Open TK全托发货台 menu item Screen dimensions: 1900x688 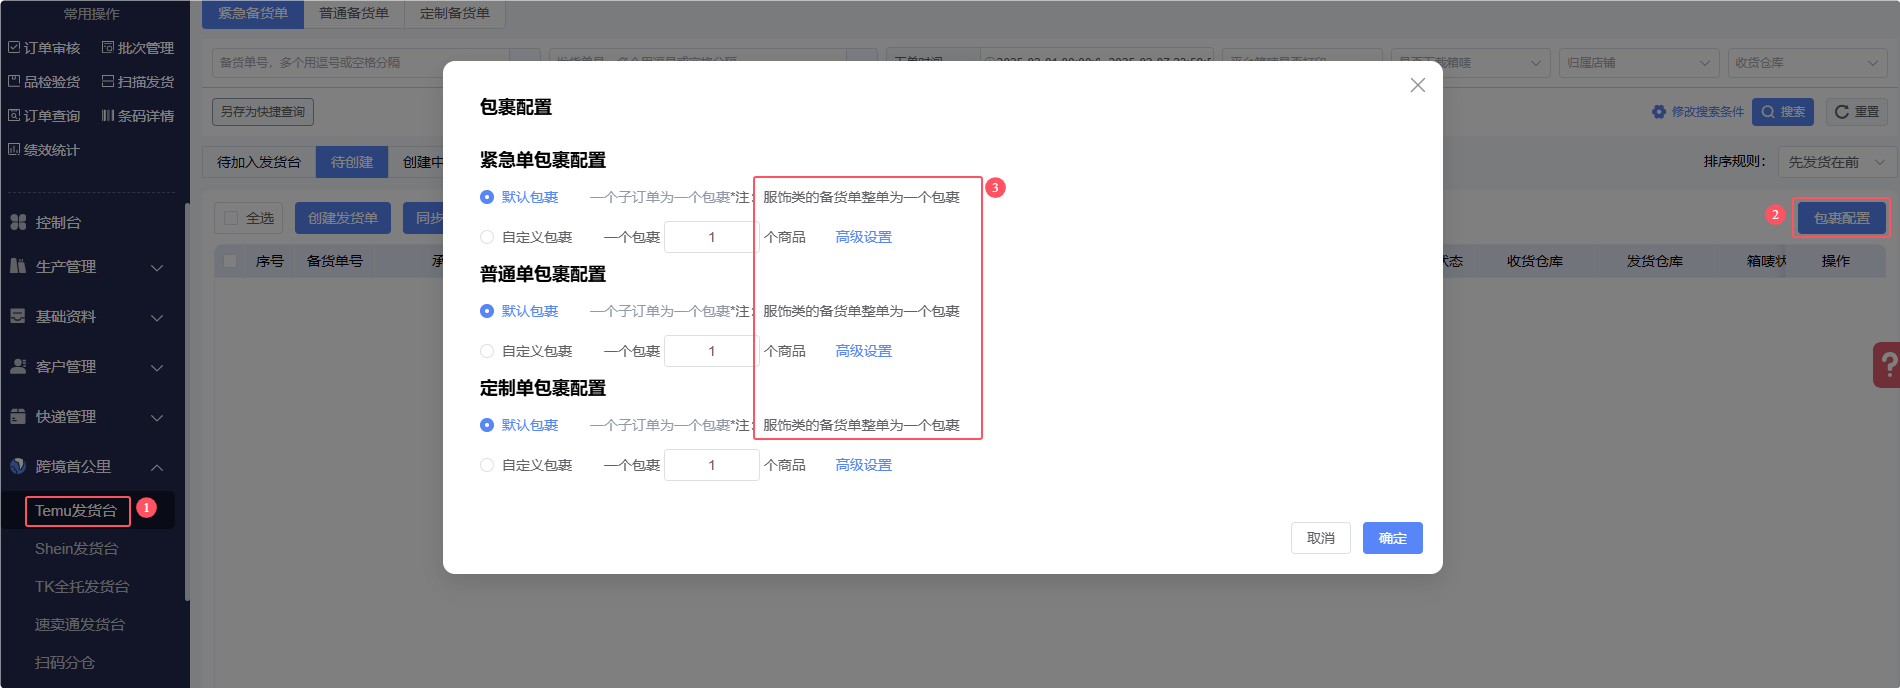click(82, 587)
